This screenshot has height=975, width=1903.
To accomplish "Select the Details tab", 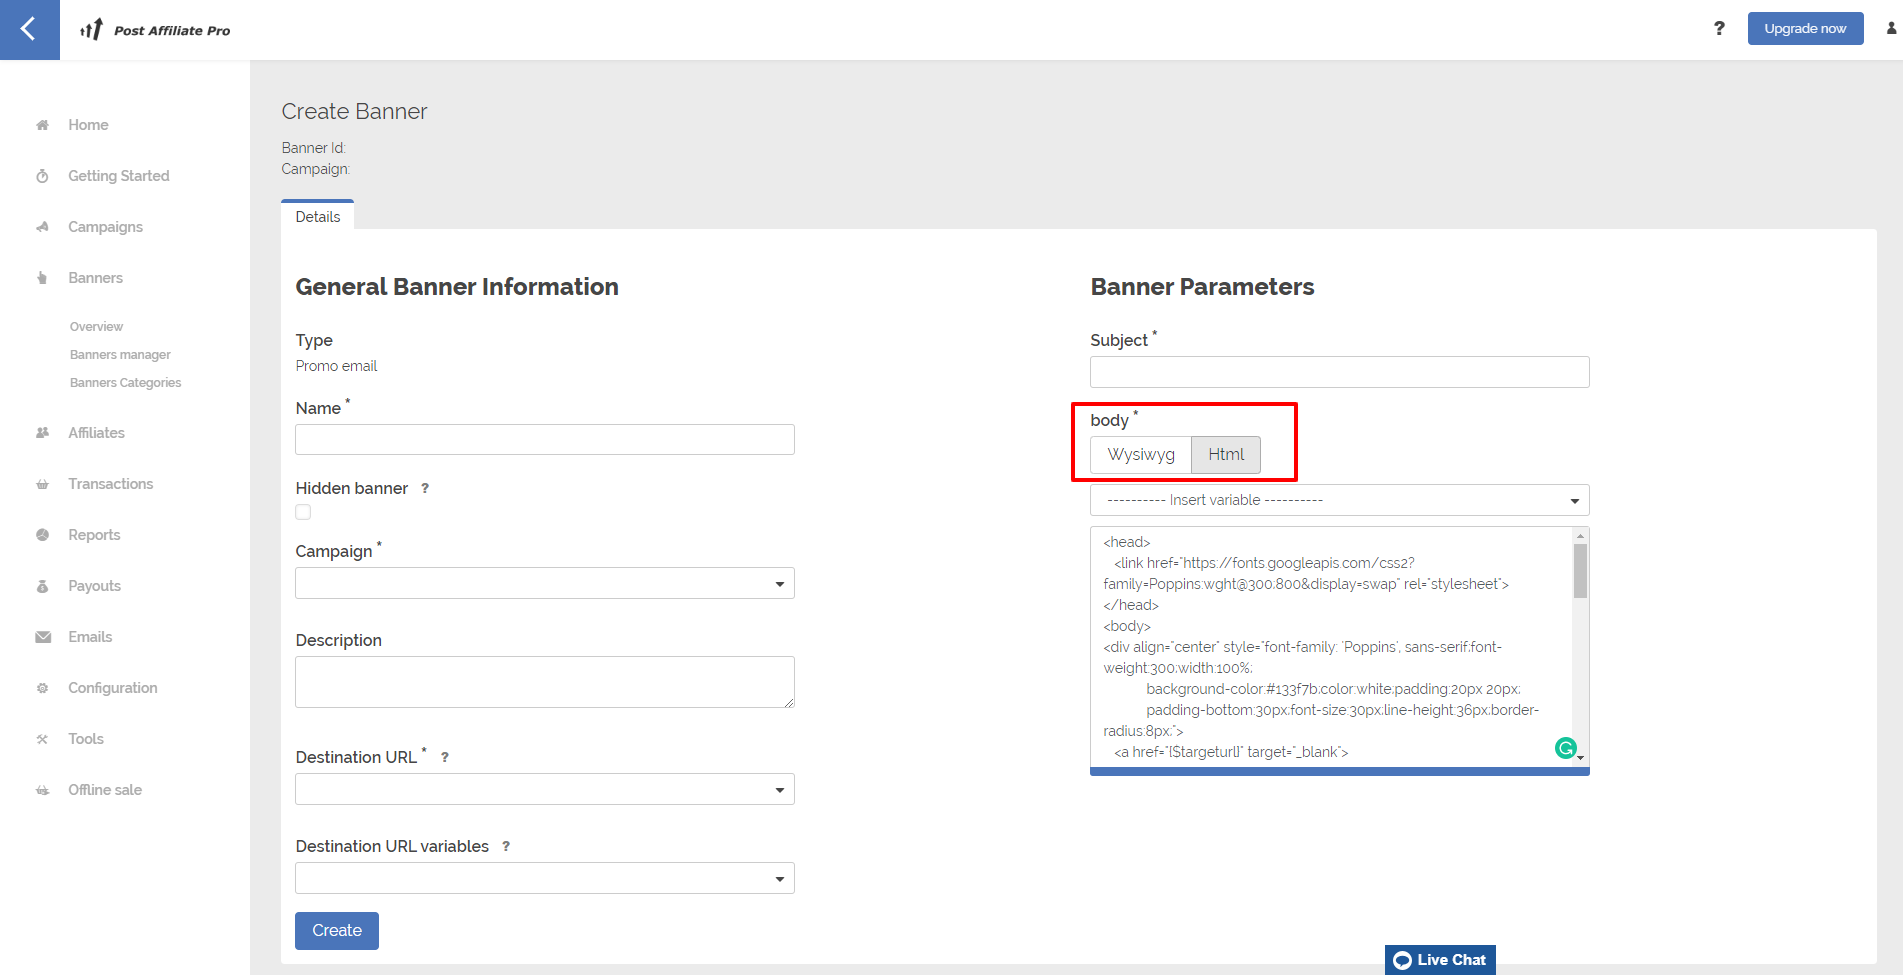I will (318, 217).
